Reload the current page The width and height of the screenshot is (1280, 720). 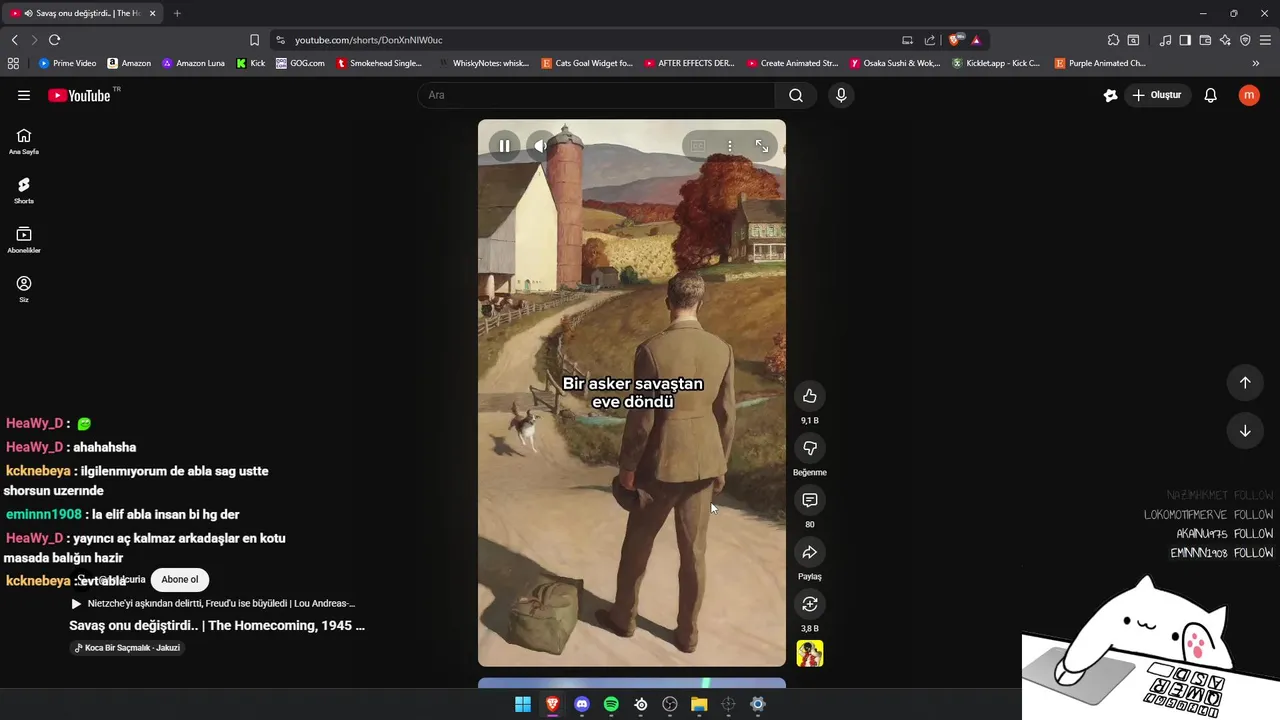coord(54,40)
